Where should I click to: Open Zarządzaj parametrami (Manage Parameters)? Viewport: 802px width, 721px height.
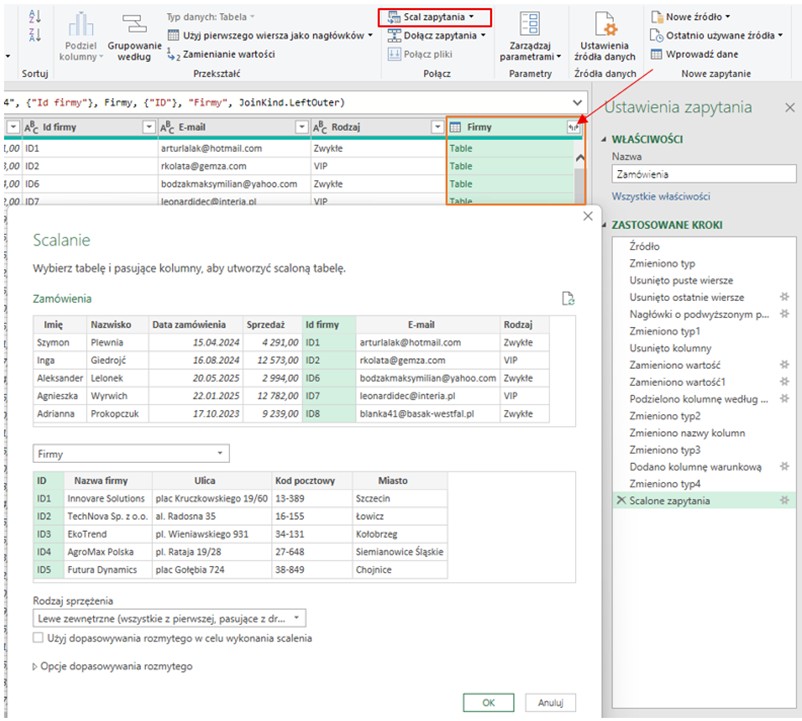pos(531,33)
